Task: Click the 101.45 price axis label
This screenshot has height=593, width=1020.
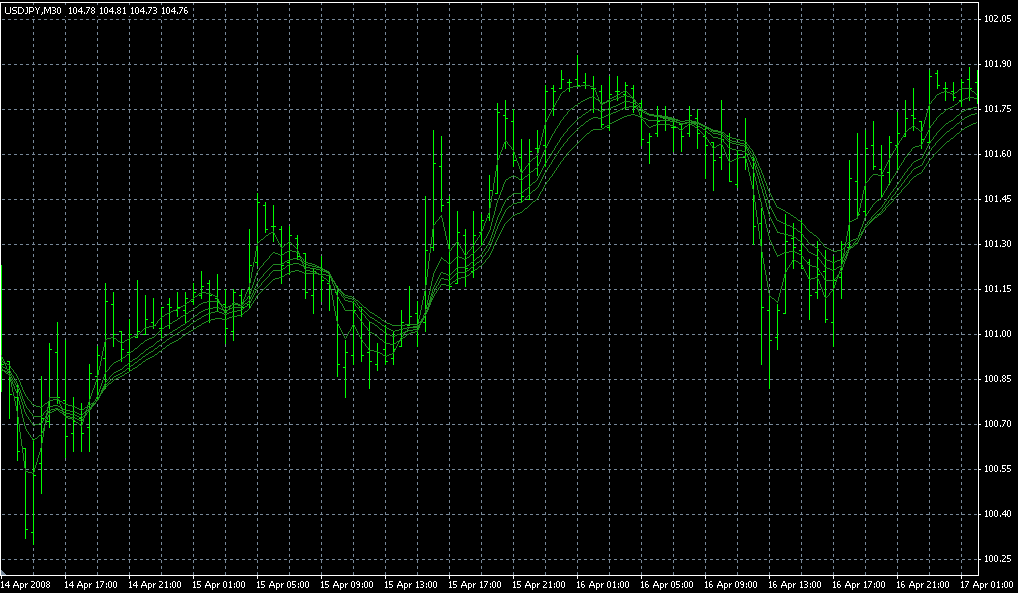Action: pos(998,199)
